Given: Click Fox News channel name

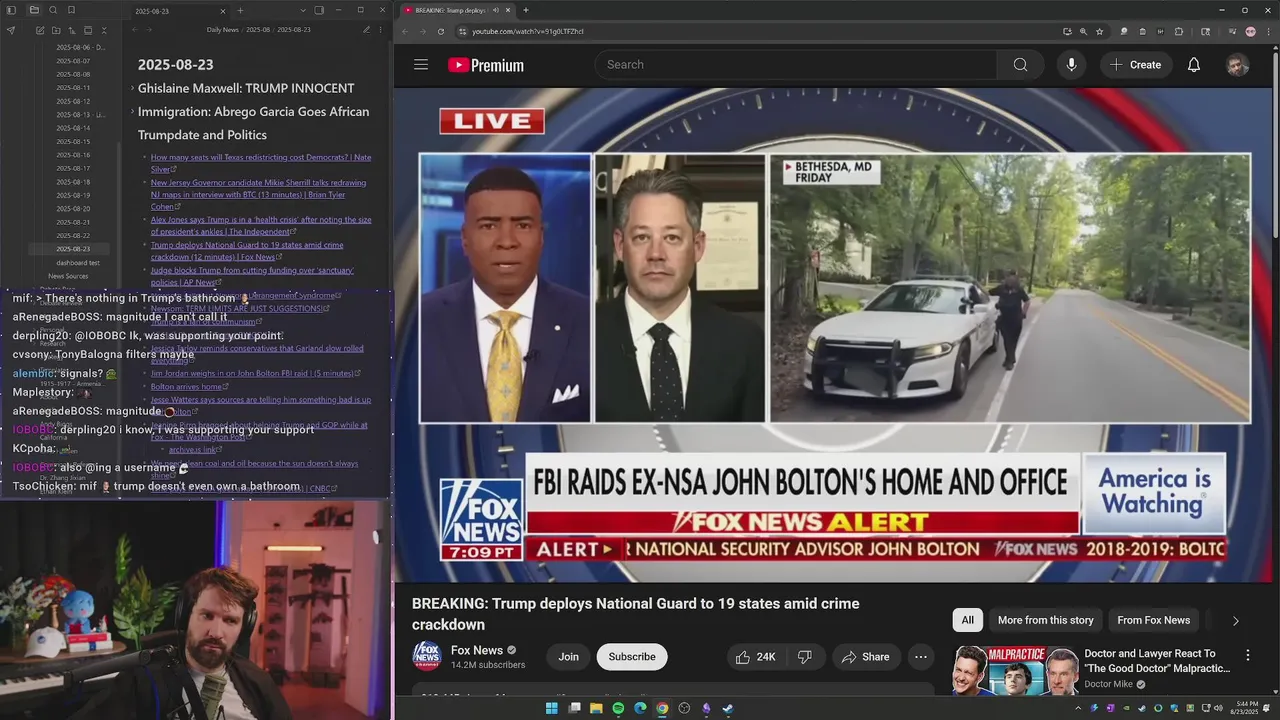Looking at the screenshot, I should pyautogui.click(x=477, y=650).
